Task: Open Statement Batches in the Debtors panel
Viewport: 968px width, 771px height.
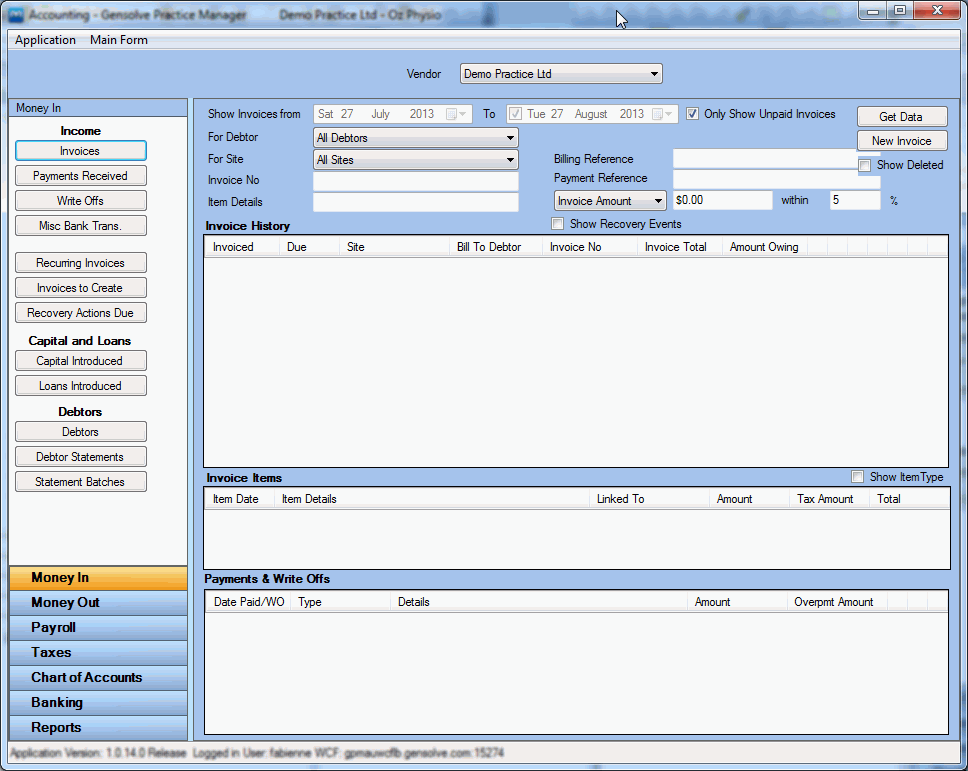Action: coord(80,481)
